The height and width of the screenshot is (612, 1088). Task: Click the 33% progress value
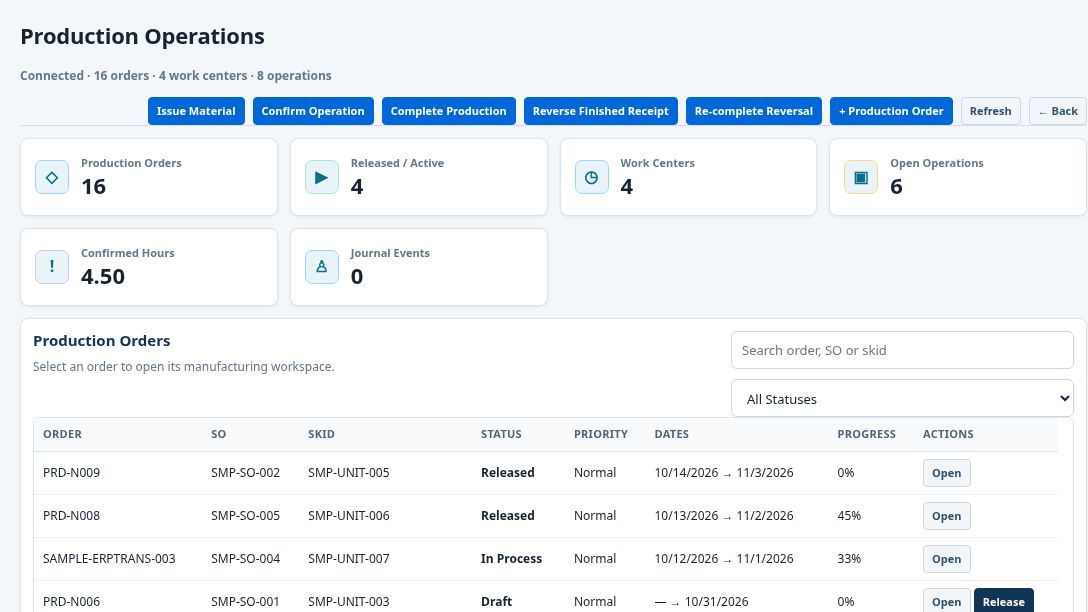(849, 559)
